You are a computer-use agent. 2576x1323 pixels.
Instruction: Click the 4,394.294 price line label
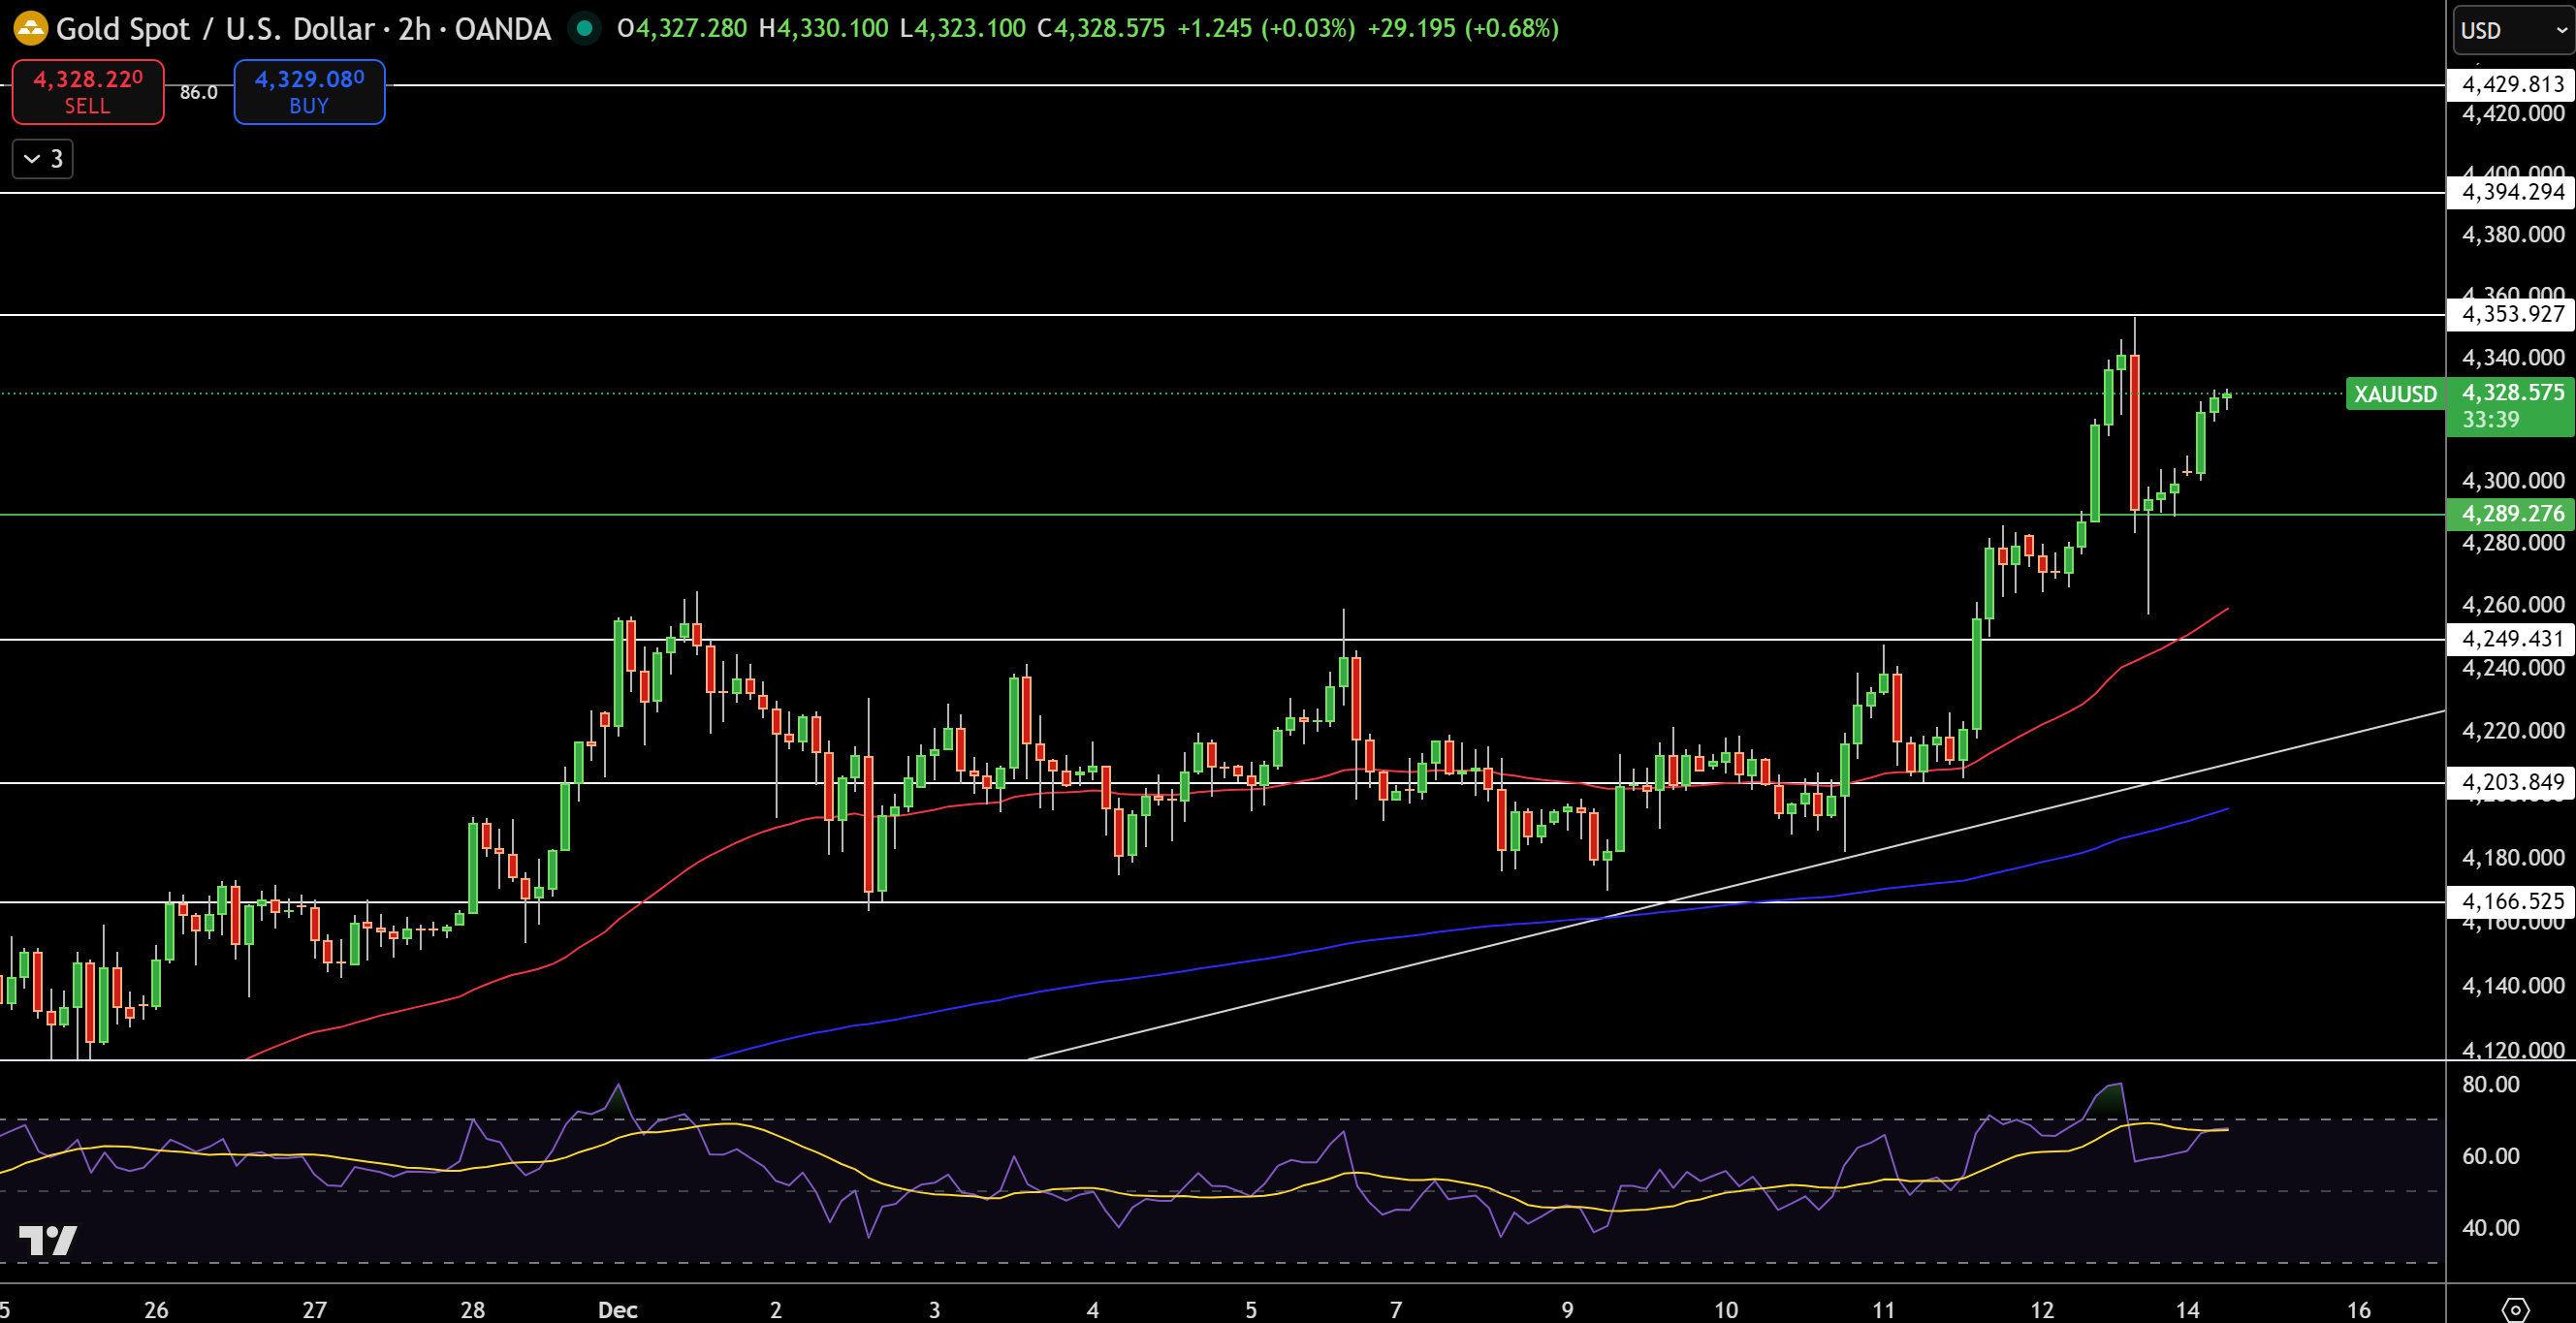coord(2510,192)
